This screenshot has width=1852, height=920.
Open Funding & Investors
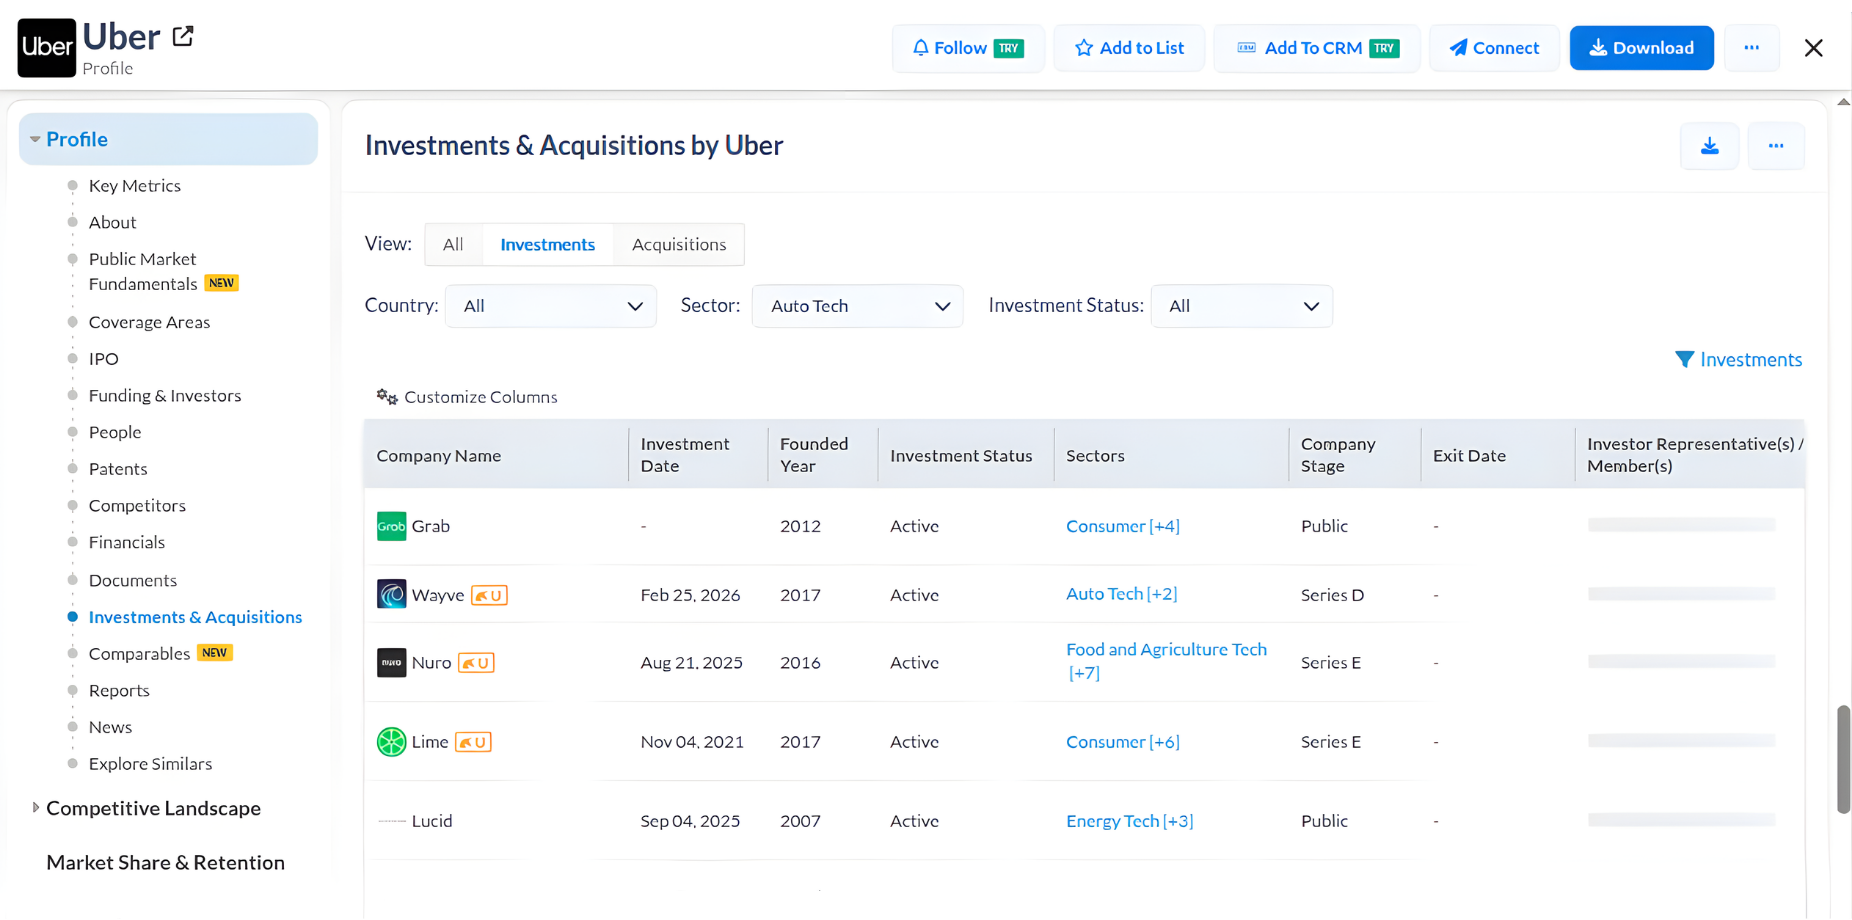[x=165, y=396]
